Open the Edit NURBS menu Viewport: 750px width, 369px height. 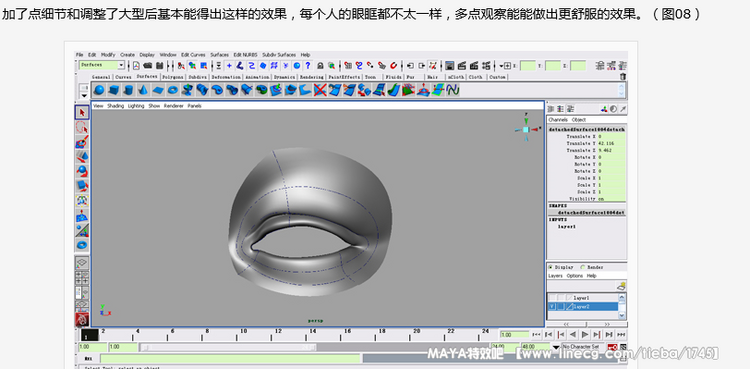[245, 55]
